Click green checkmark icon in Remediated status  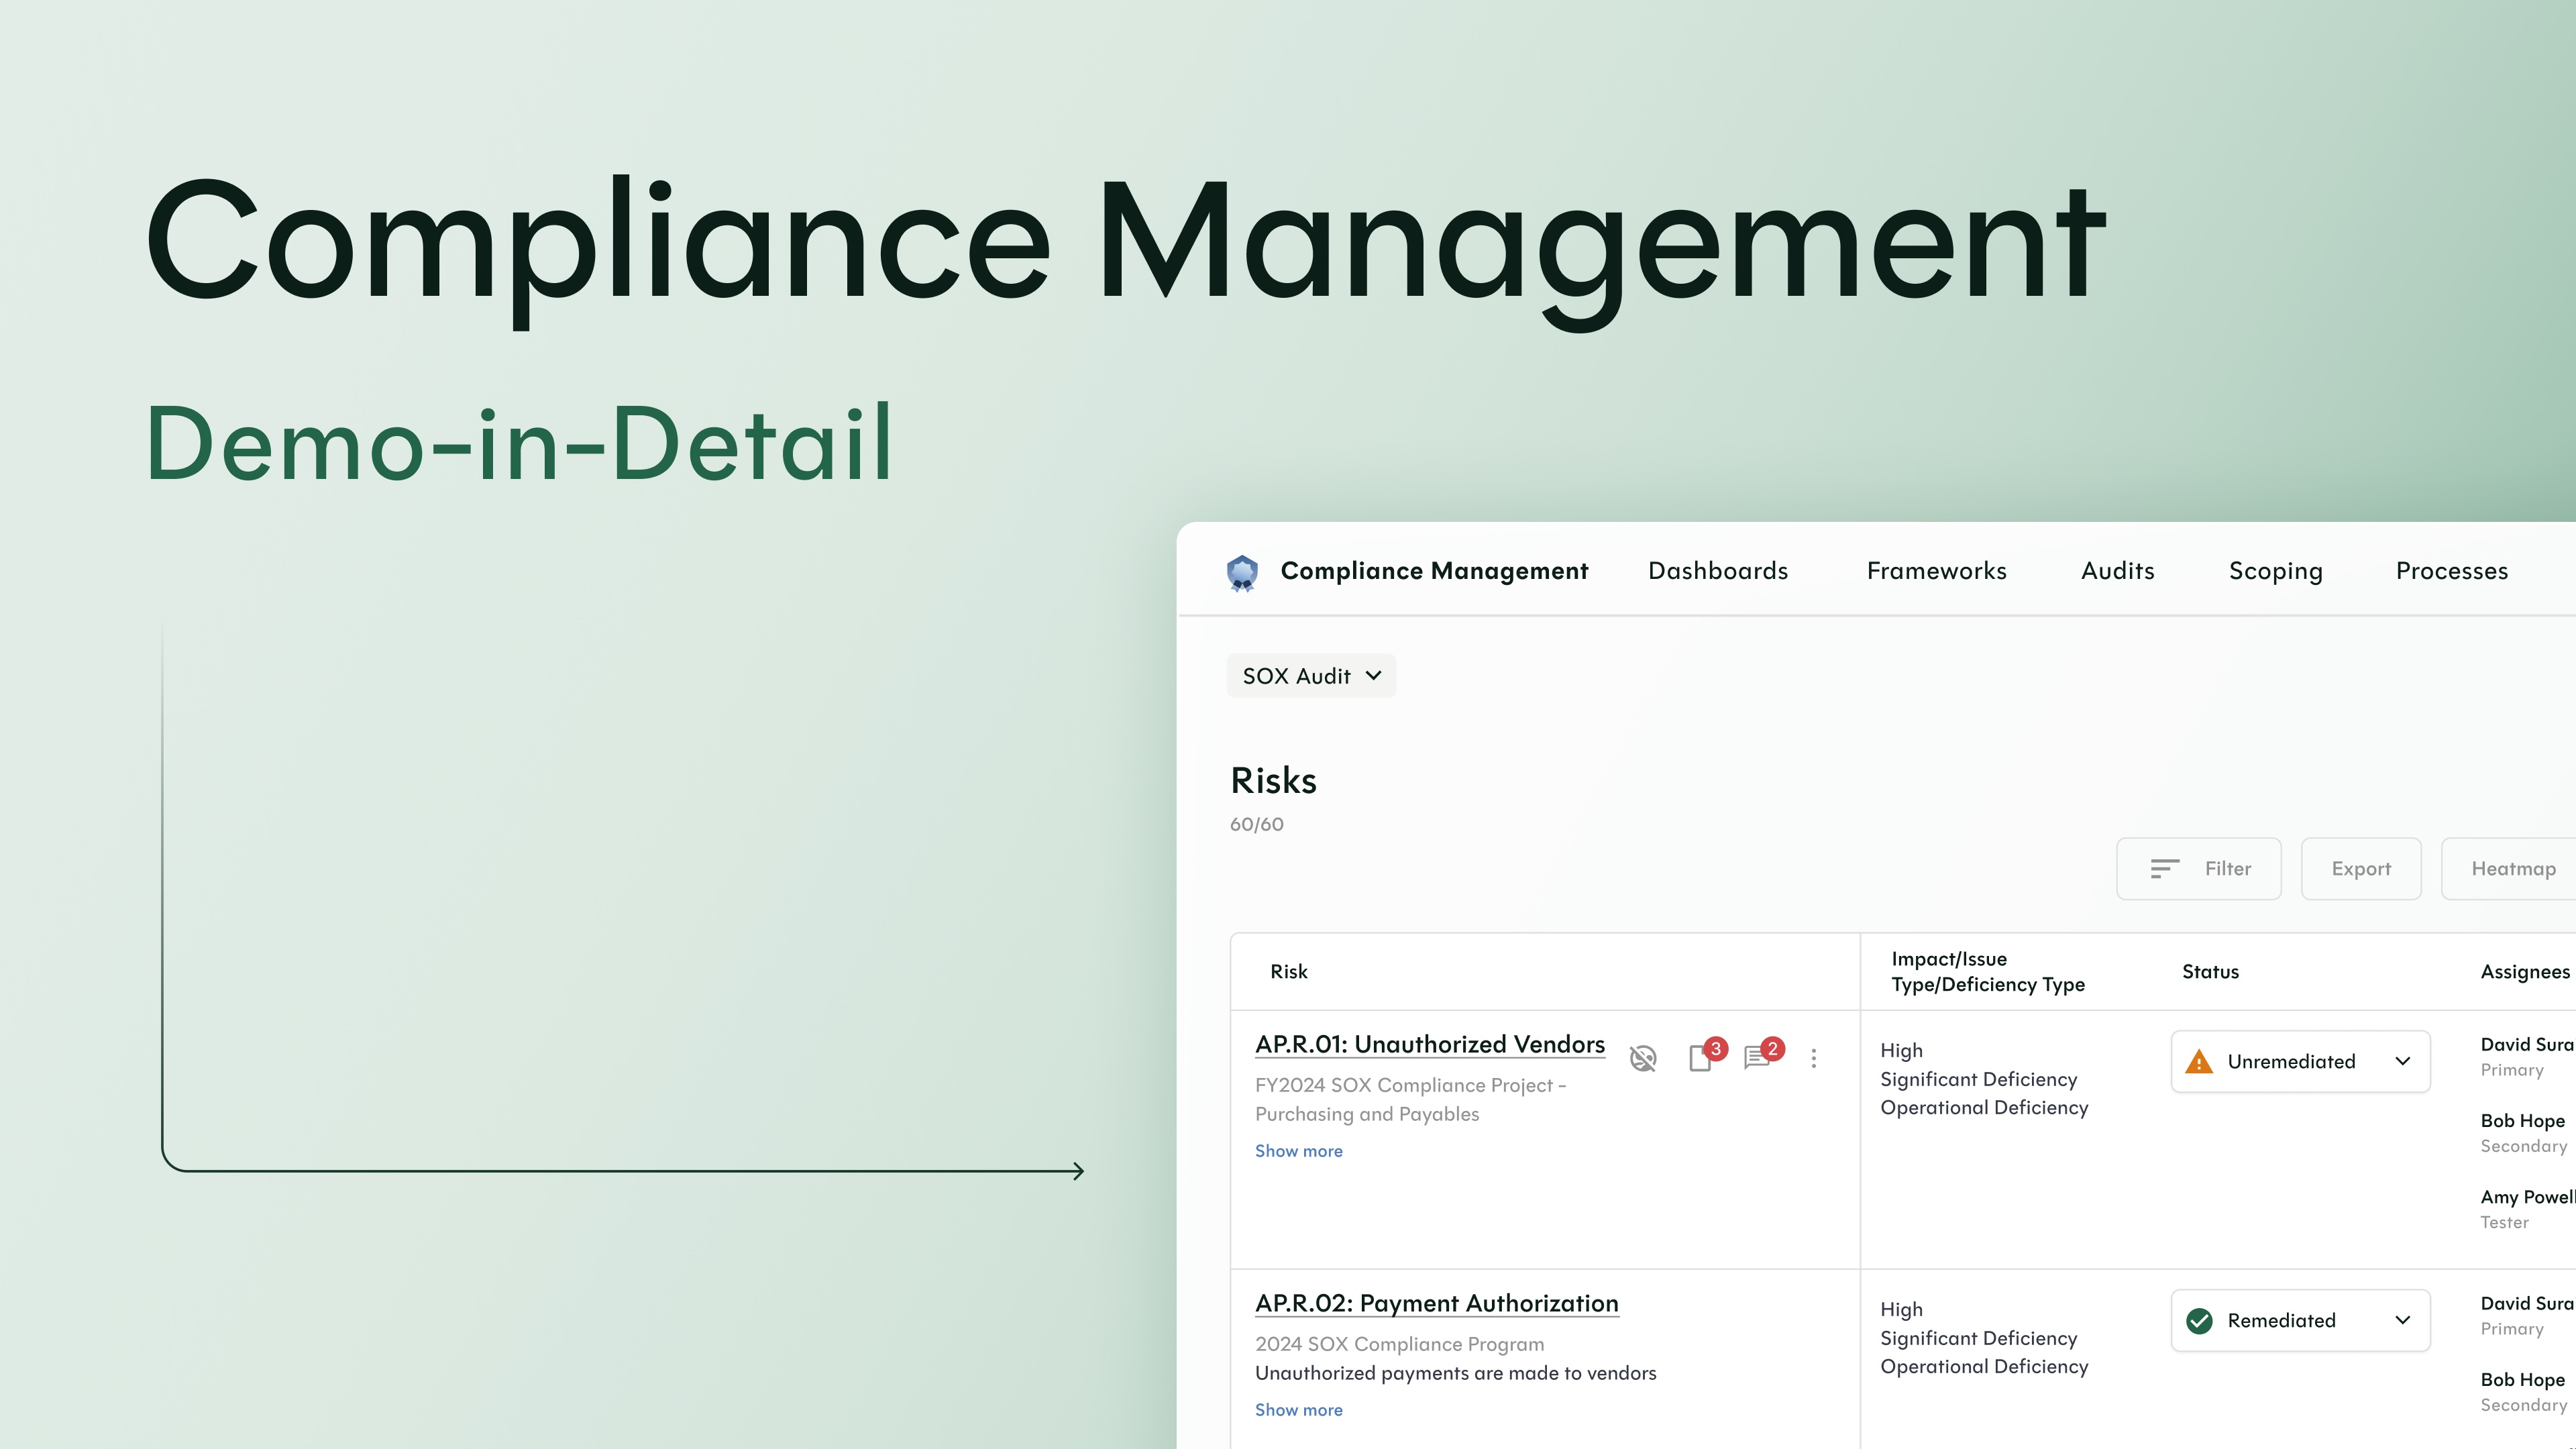click(x=2199, y=1321)
